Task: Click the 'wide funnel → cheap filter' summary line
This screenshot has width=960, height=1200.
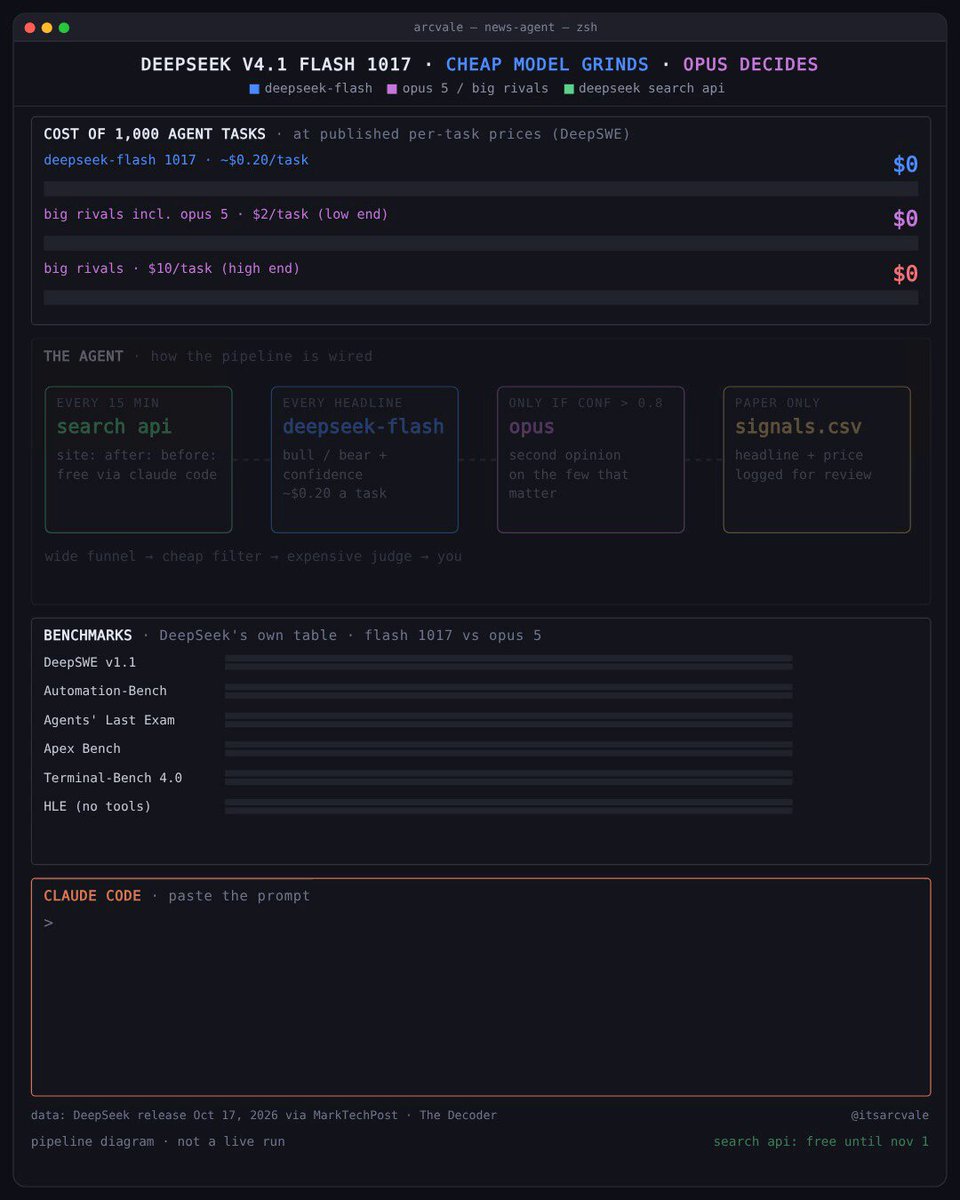Action: tap(253, 556)
